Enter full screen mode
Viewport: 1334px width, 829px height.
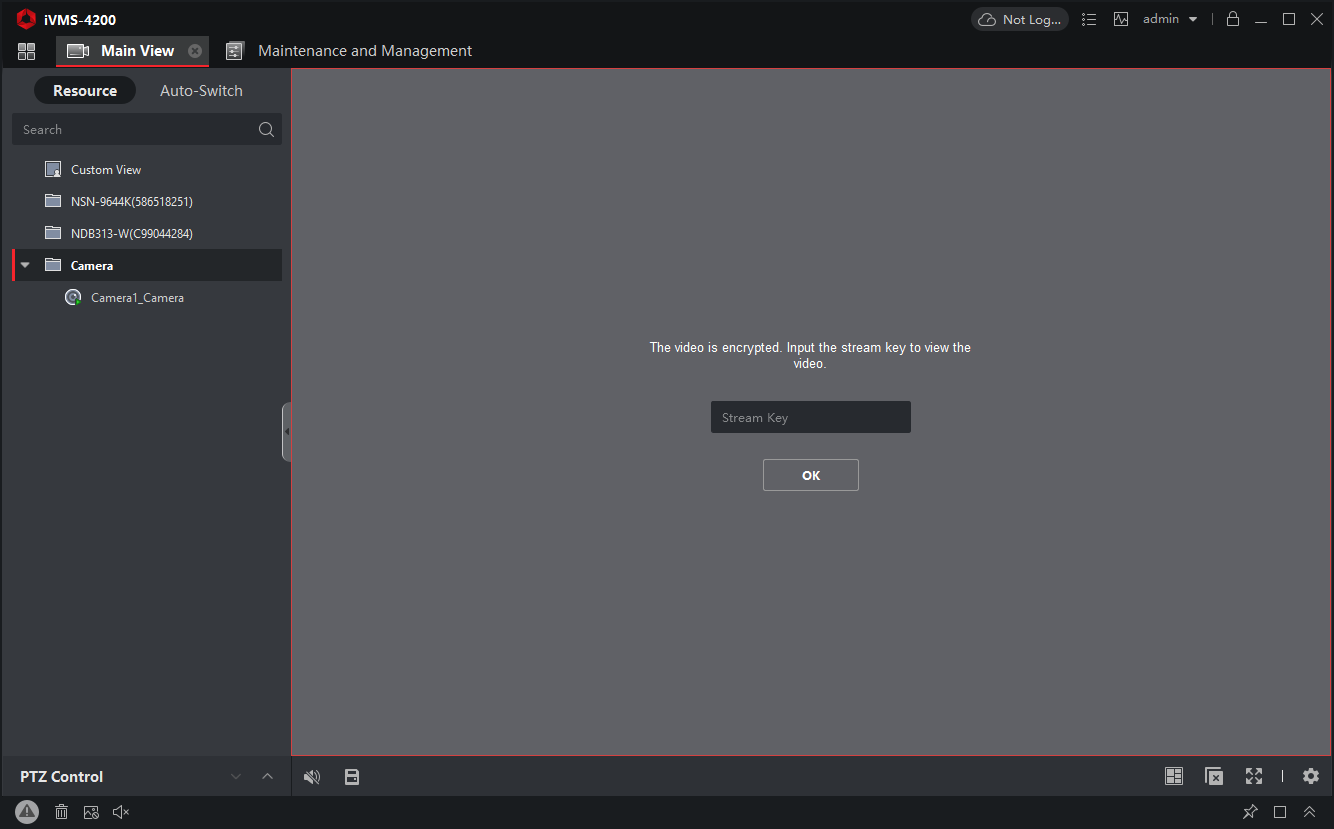click(1254, 776)
